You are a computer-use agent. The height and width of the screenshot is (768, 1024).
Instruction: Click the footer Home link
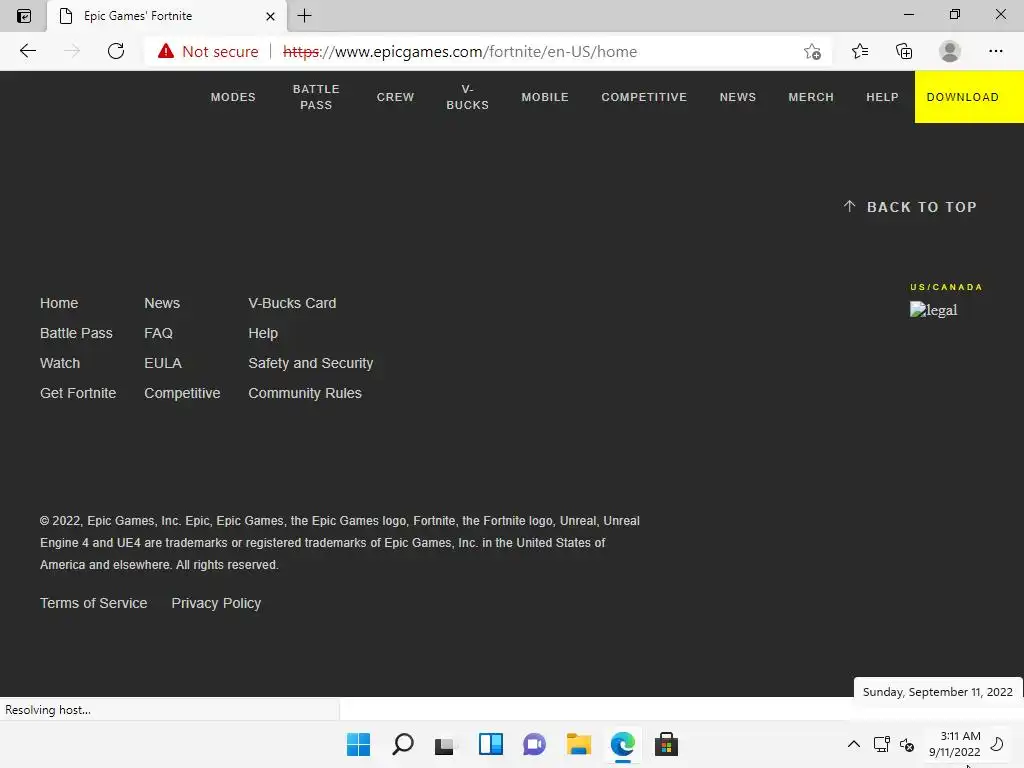[59, 303]
